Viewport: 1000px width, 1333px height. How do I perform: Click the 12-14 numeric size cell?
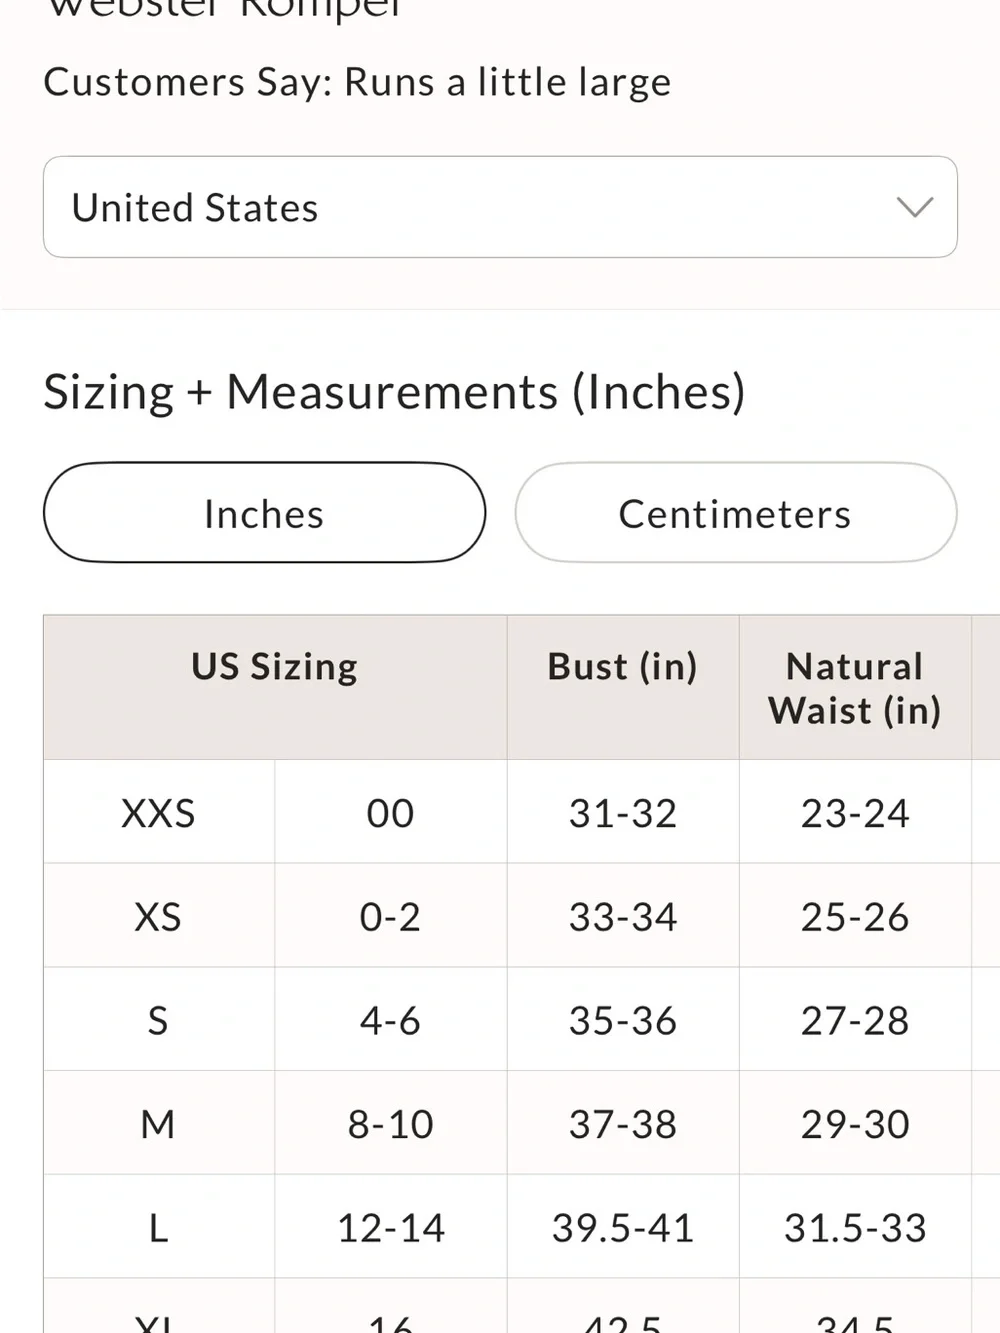pos(391,1228)
